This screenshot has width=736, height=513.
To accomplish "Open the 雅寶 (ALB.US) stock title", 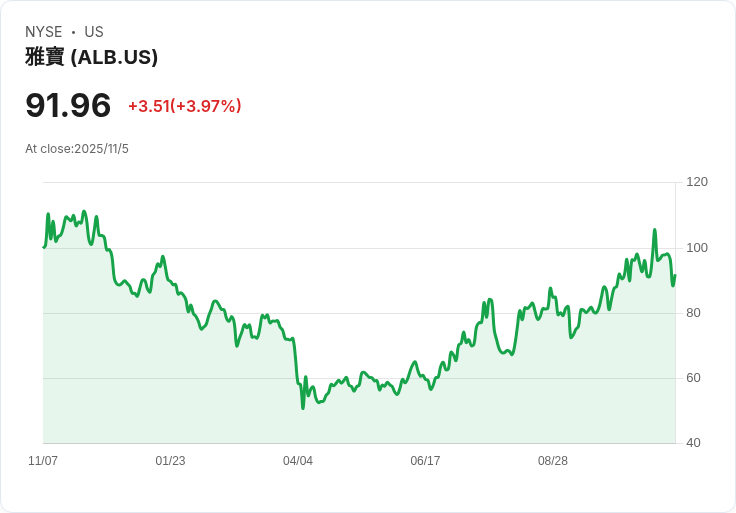I will tap(91, 57).
